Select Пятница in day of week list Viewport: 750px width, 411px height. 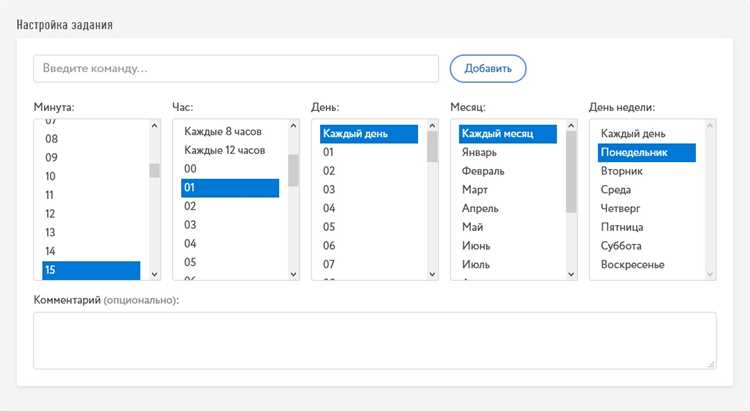click(x=647, y=227)
